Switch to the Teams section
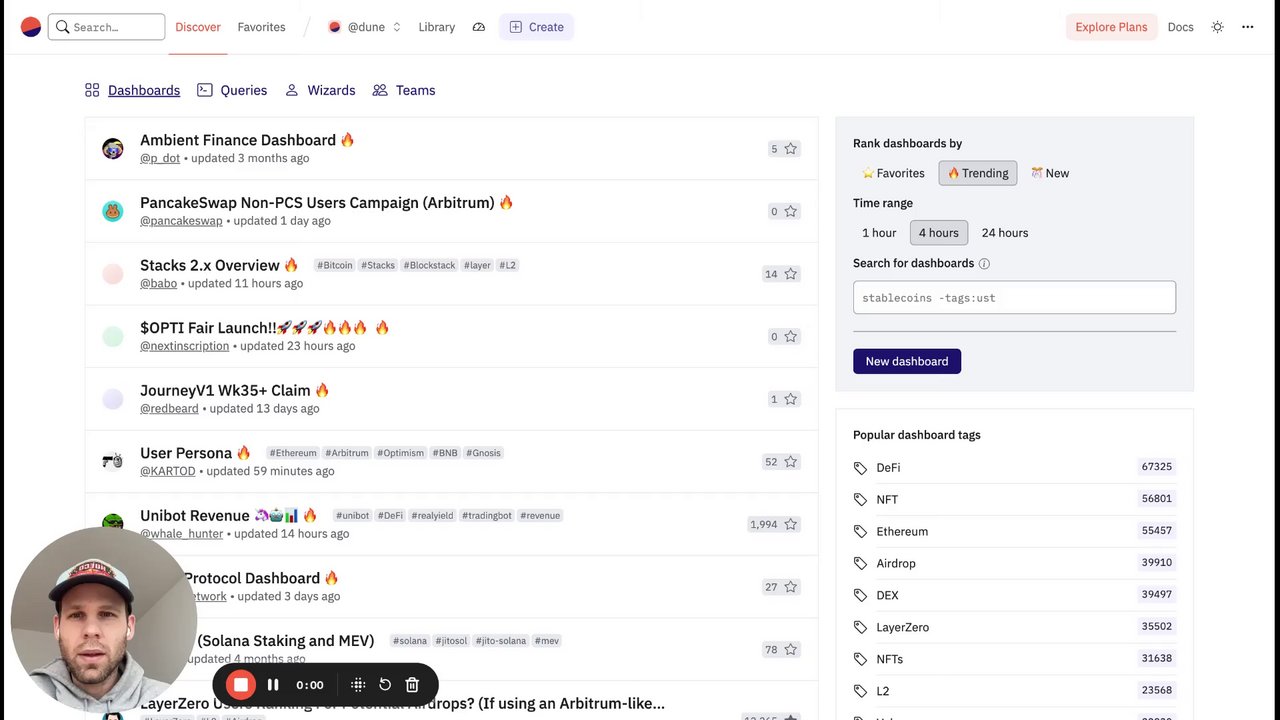The image size is (1280, 720). 404,90
